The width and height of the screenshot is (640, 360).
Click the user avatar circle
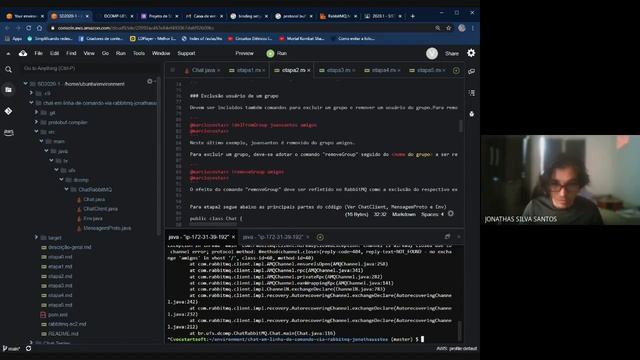432,53
